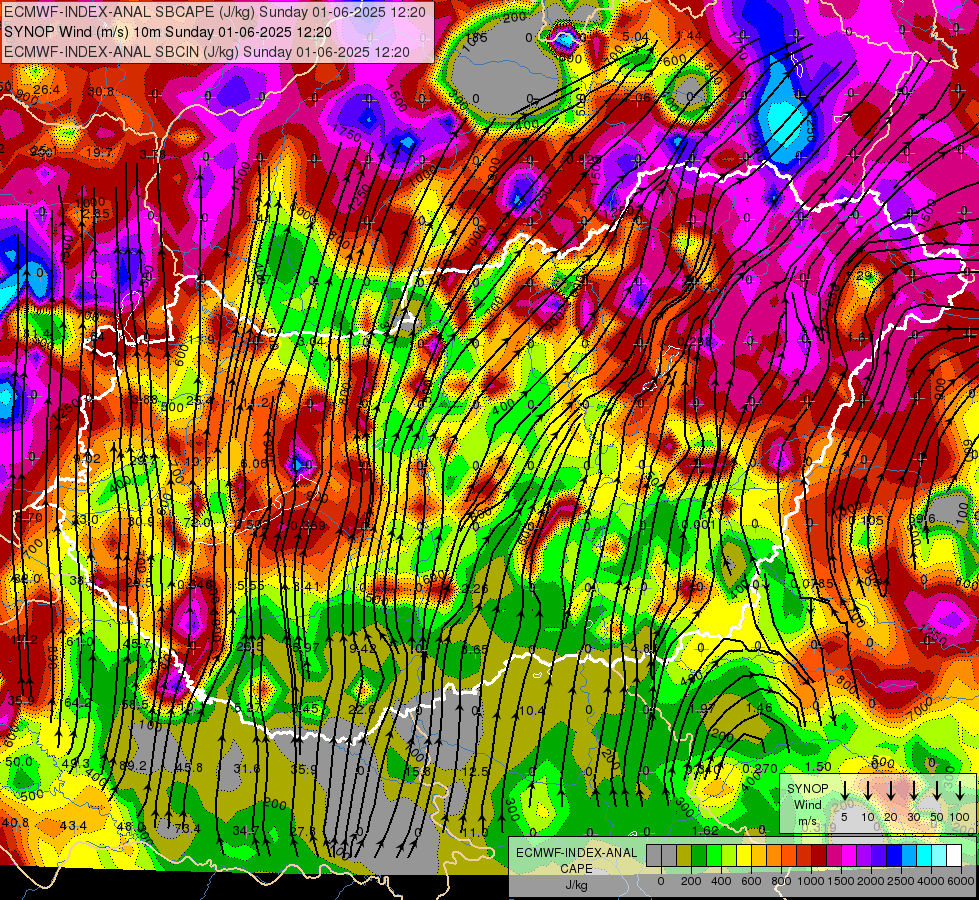The width and height of the screenshot is (979, 900).
Task: Select the yellow swatch in CAPE legend
Action: click(x=744, y=856)
